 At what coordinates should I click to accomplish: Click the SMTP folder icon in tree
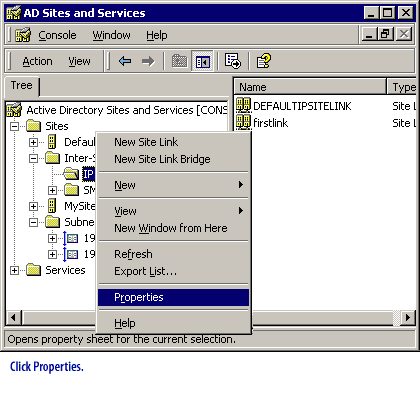[x=71, y=190]
